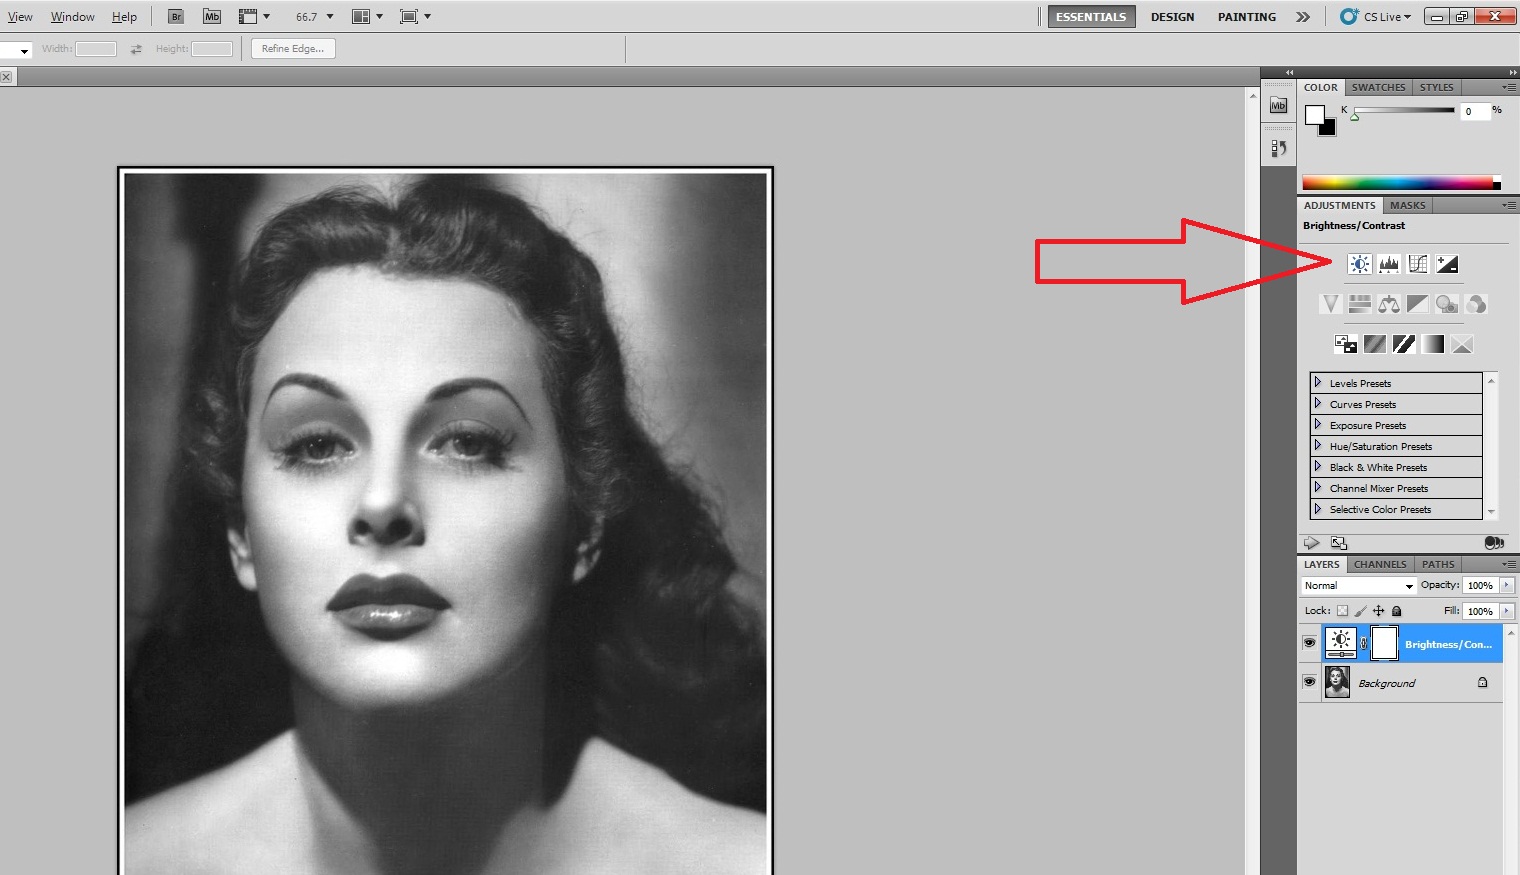Create a Curves adjustment layer
1520x875 pixels.
pos(1417,263)
